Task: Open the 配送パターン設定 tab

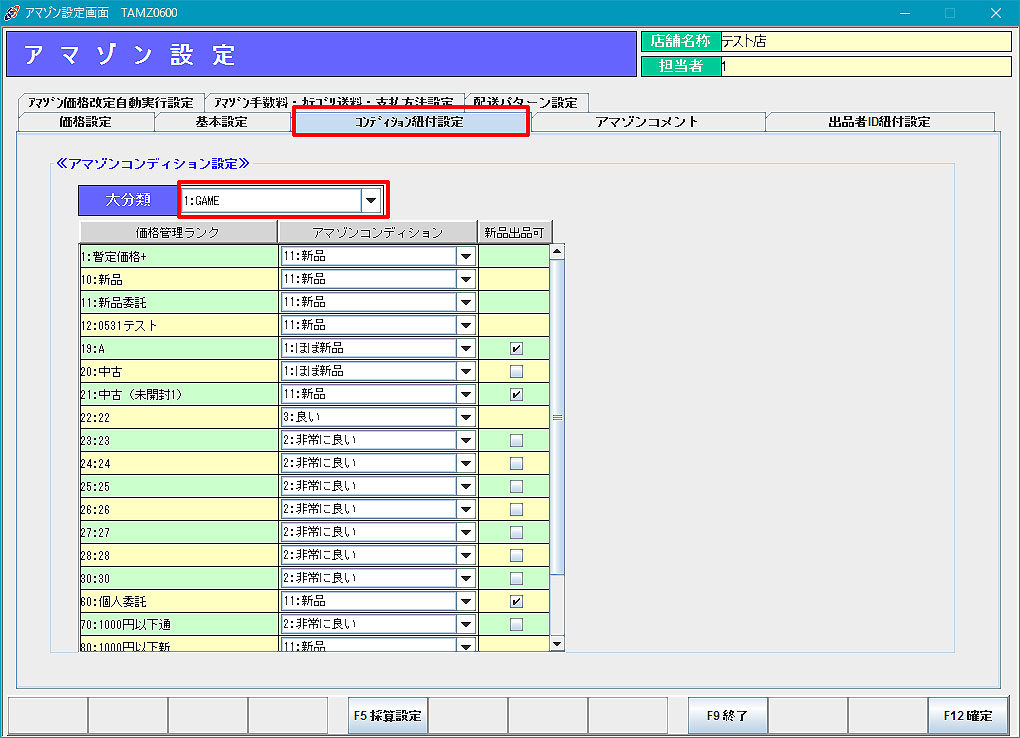Action: [x=526, y=102]
